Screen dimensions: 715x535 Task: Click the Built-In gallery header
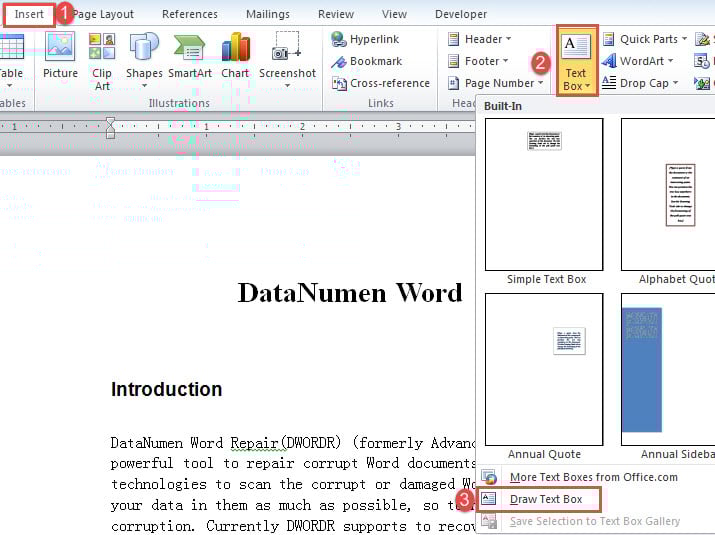(x=503, y=106)
